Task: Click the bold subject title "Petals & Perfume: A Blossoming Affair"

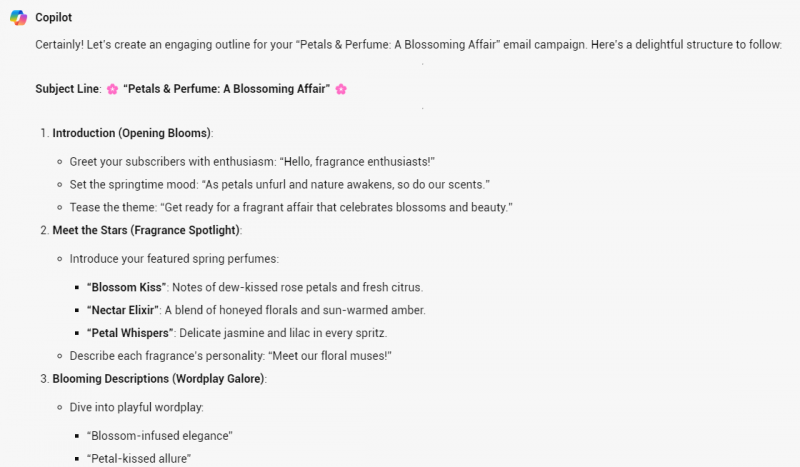Action: [x=226, y=89]
